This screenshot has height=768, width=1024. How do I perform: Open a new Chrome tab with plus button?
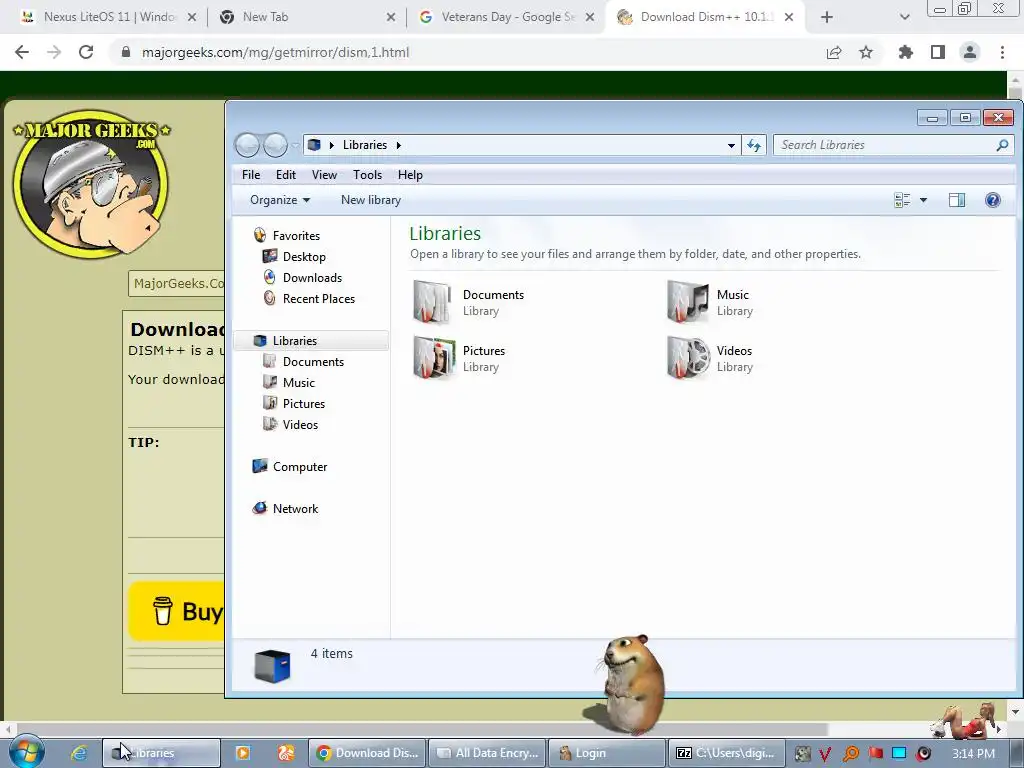(827, 17)
